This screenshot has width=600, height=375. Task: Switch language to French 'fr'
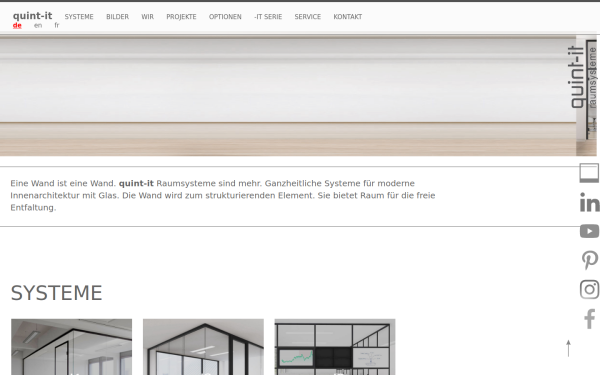point(57,26)
